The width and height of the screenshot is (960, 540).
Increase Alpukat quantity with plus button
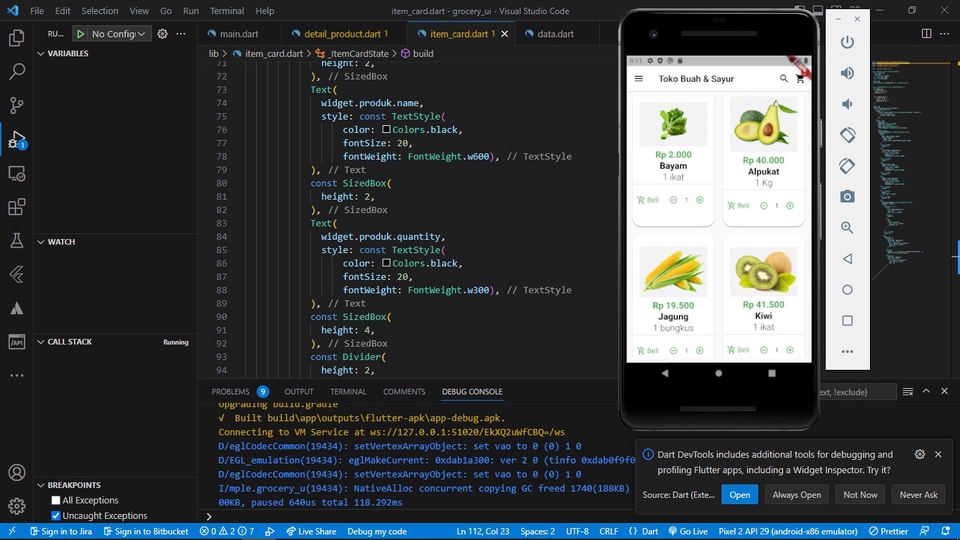coord(790,206)
